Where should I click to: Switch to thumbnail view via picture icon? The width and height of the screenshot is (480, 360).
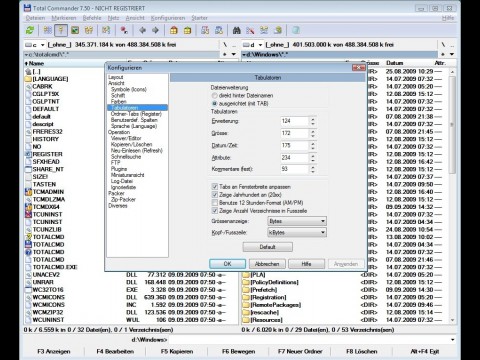[75, 30]
